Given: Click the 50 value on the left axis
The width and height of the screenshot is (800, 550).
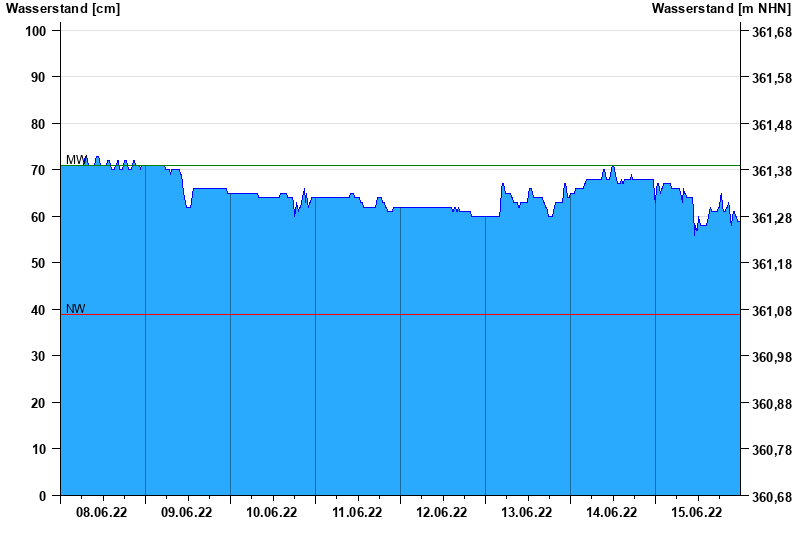Looking at the screenshot, I should pyautogui.click(x=39, y=263).
